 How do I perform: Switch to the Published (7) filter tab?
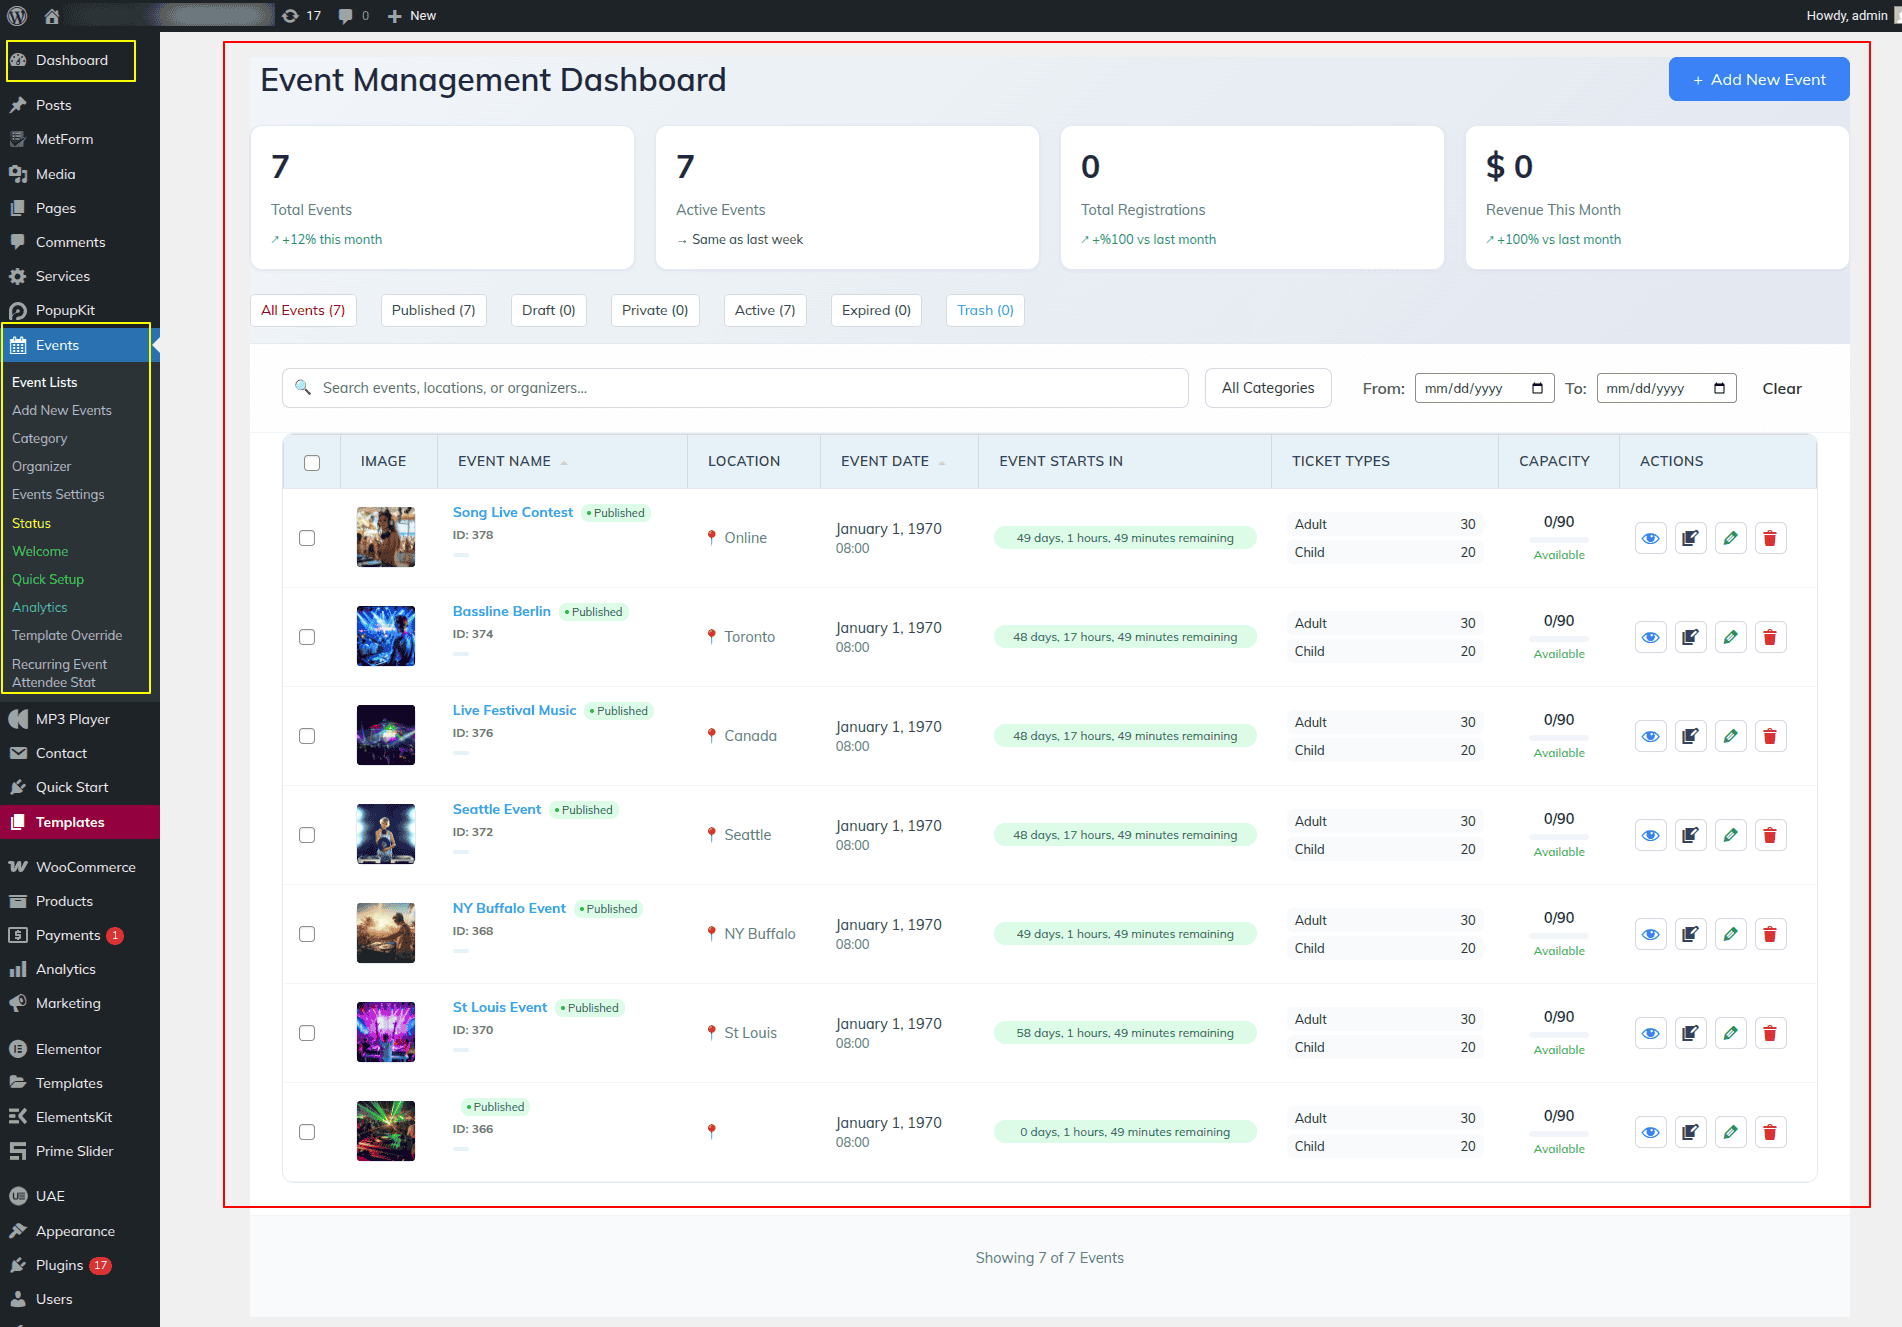click(x=433, y=310)
